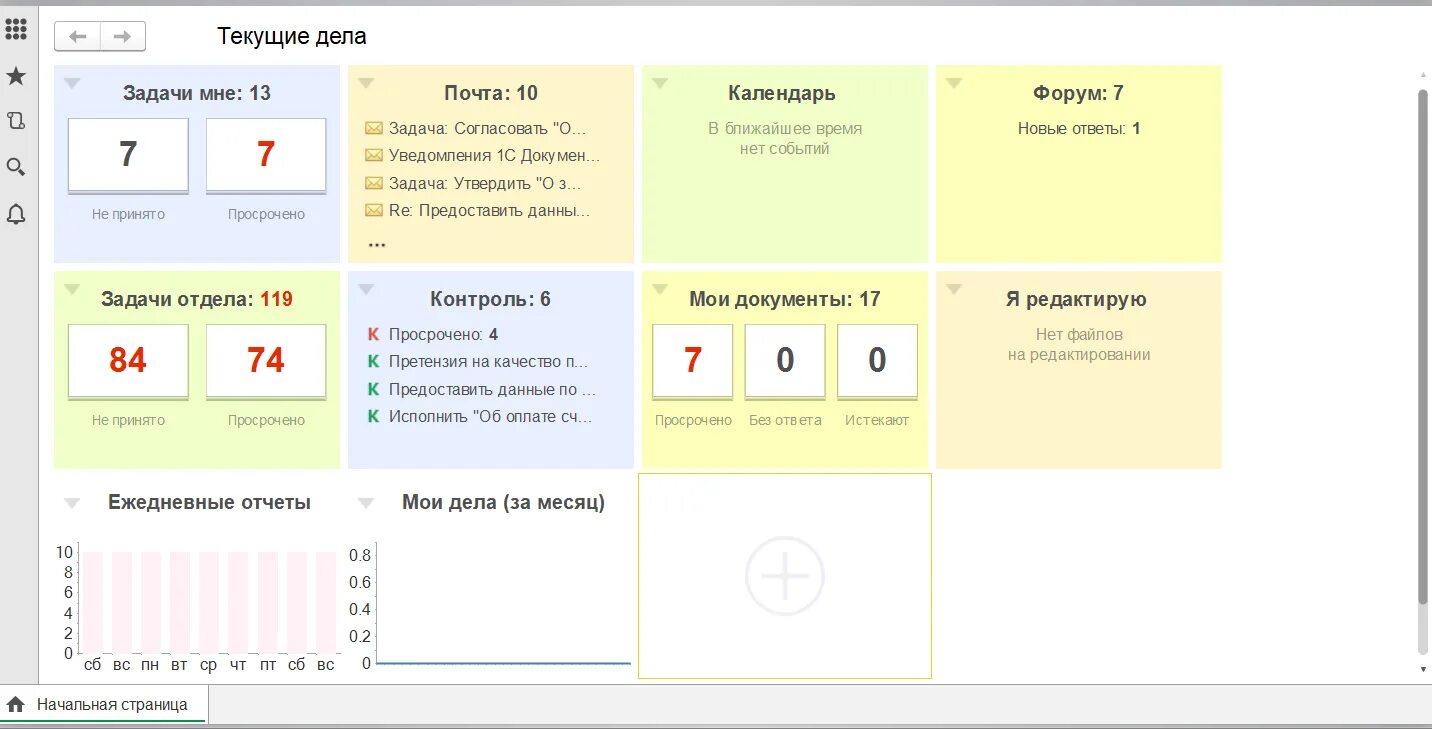Open the Форум: 7 header
This screenshot has height=729, width=1432.
click(x=1078, y=93)
